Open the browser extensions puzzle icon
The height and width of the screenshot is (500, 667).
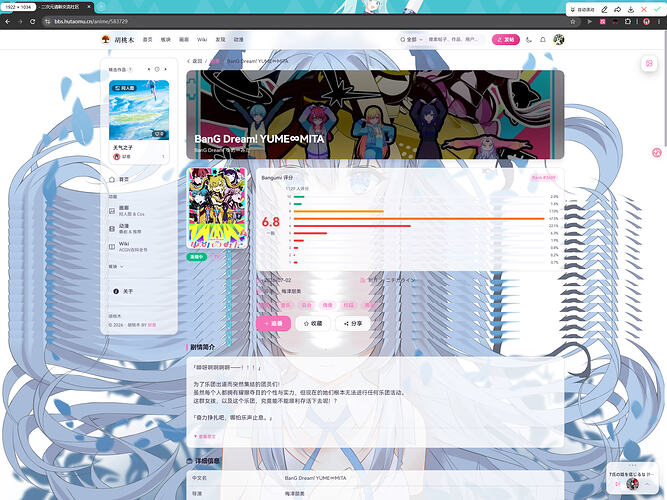click(x=627, y=21)
